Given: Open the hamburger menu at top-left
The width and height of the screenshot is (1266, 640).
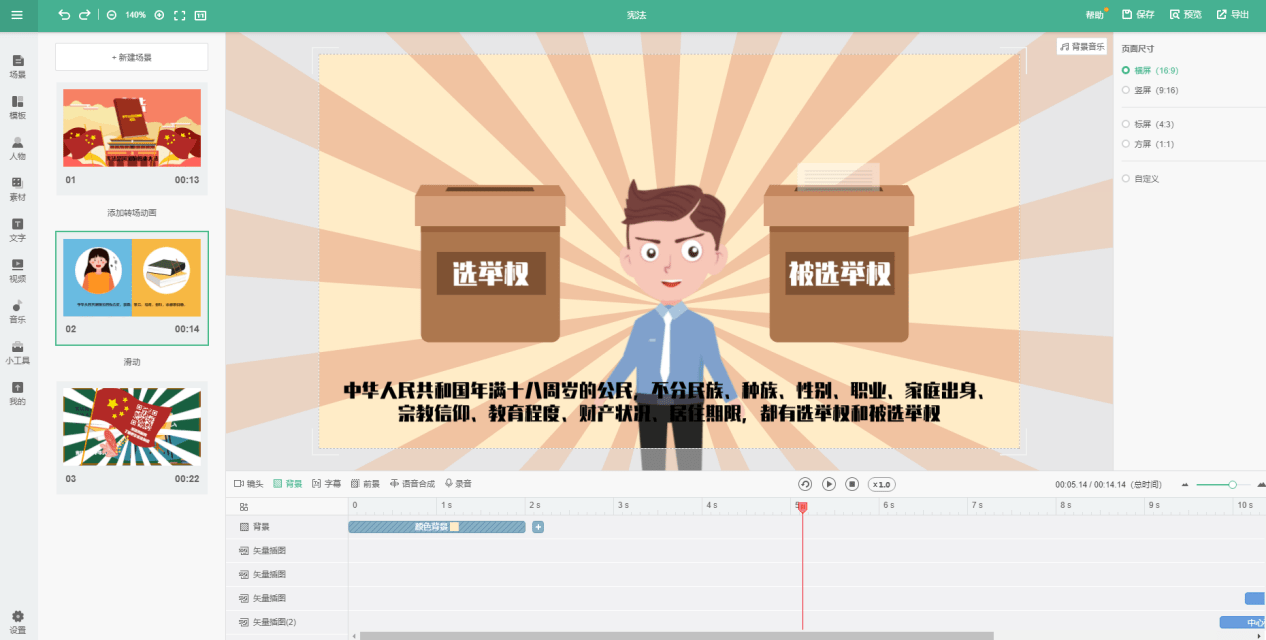Looking at the screenshot, I should 17,15.
